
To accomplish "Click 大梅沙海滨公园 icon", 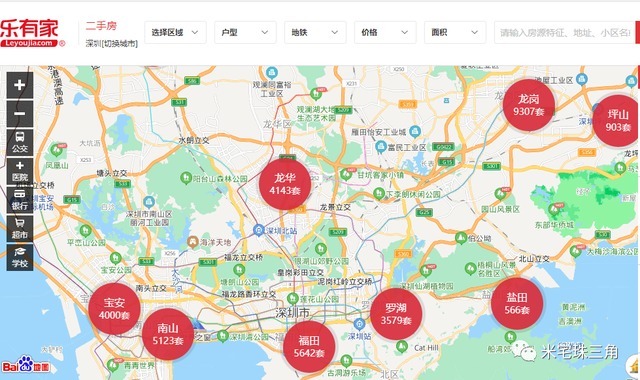I will pos(576,251).
